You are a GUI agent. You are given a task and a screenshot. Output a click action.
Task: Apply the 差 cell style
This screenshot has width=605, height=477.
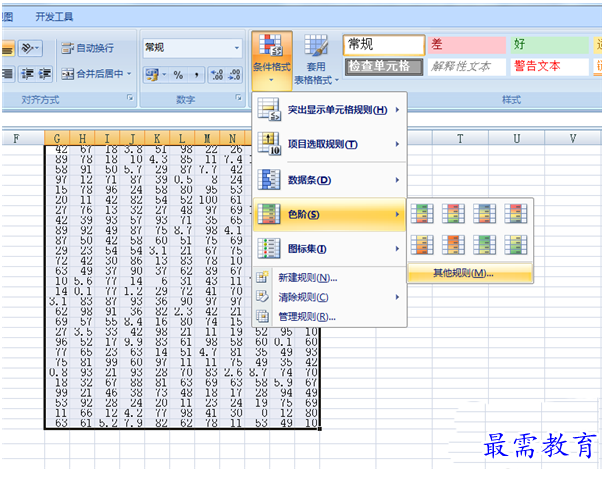tap(467, 45)
